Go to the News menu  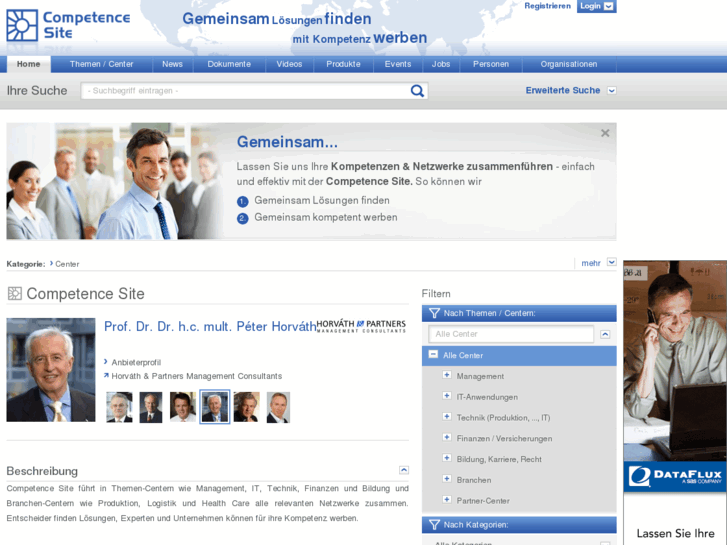point(172,64)
